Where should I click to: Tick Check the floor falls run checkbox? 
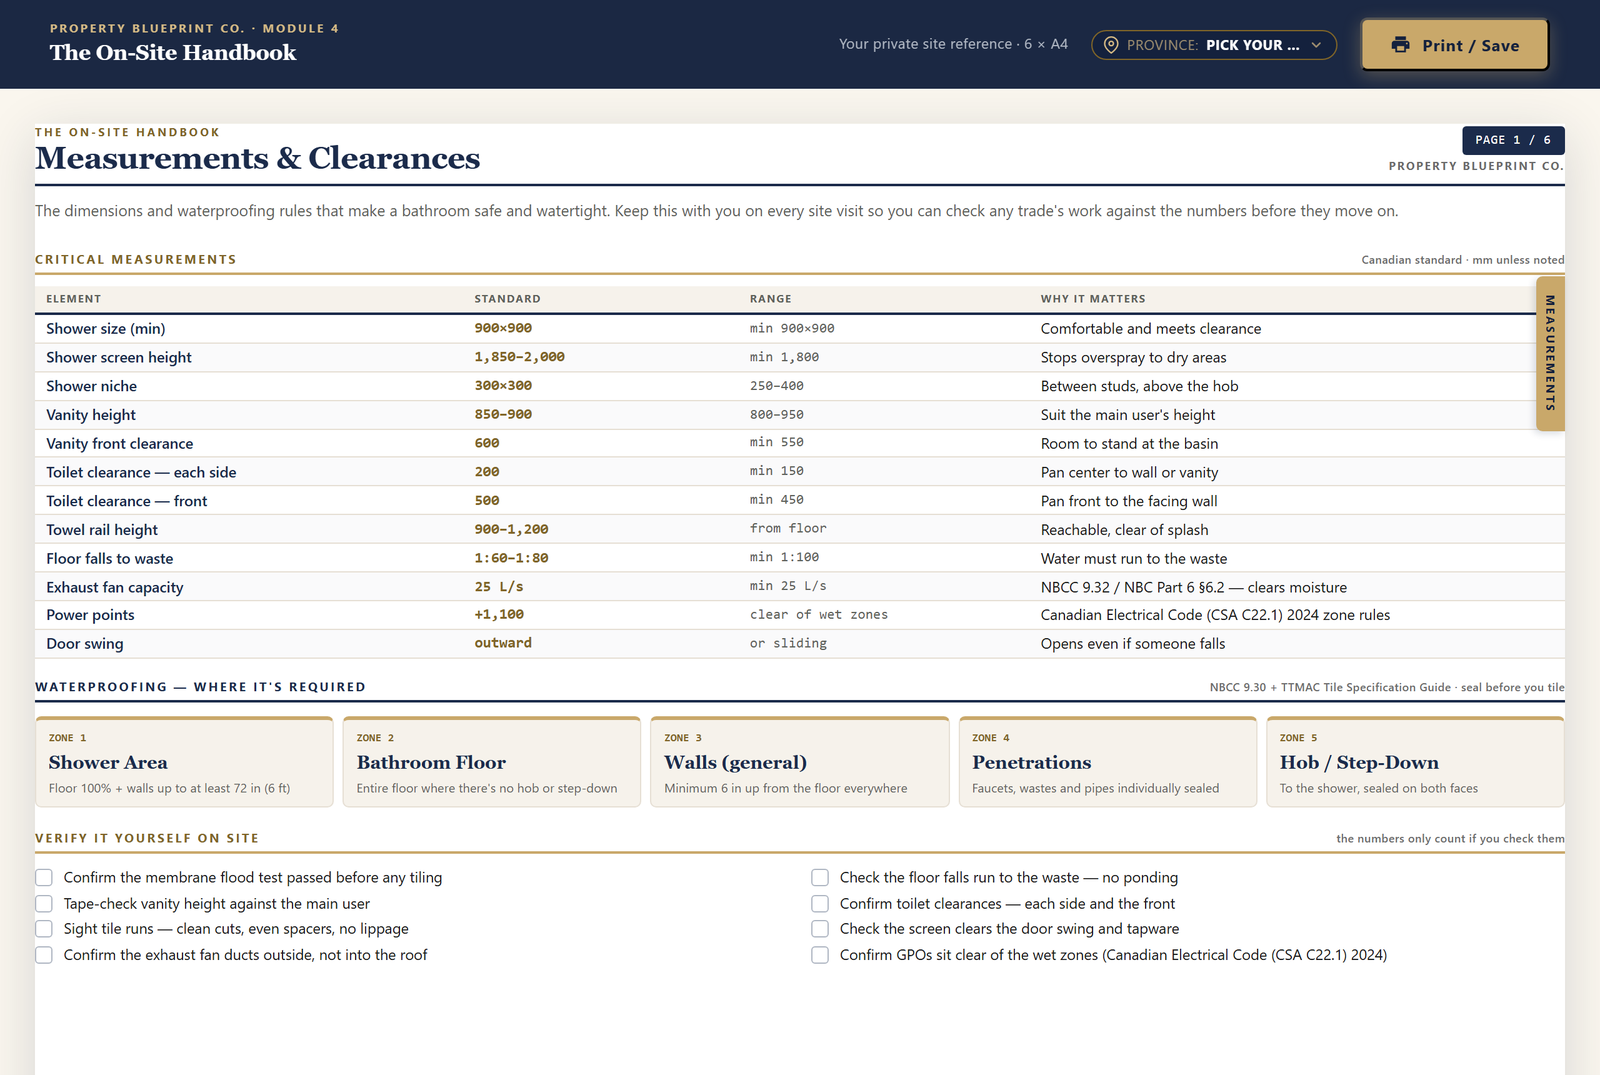(820, 877)
